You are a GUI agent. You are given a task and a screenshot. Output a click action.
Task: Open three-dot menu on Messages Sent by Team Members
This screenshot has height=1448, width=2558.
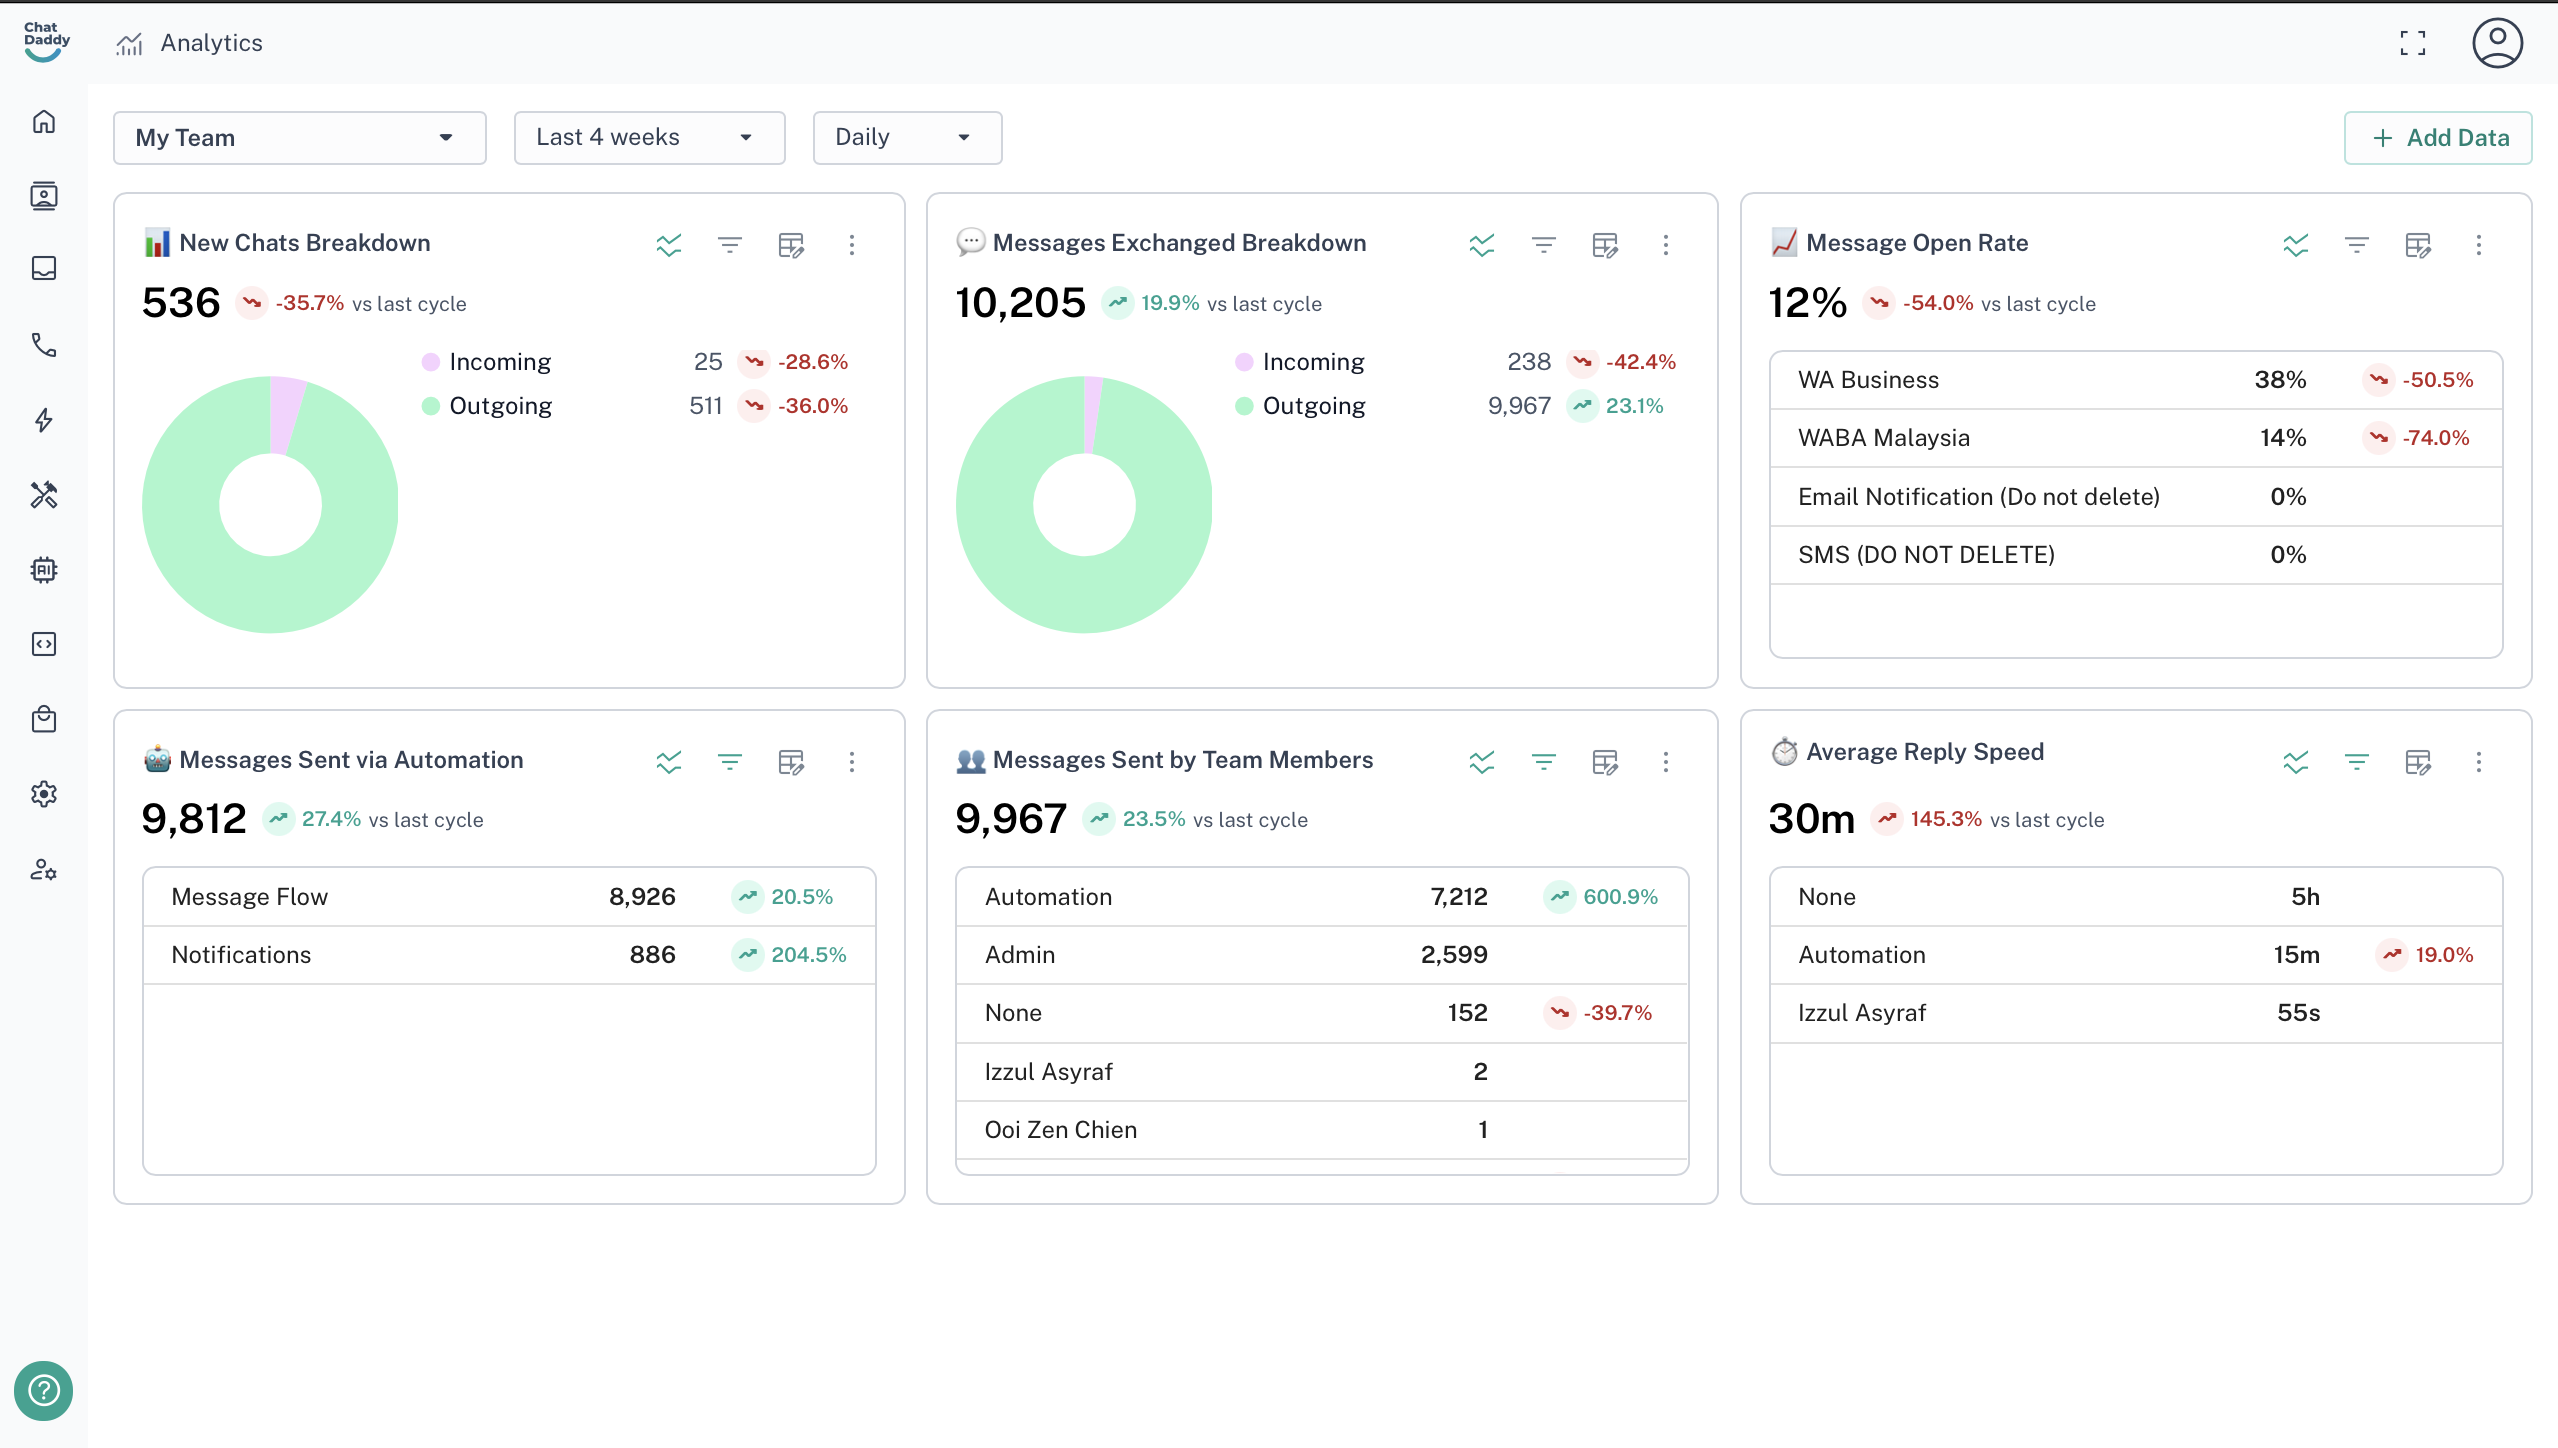[x=1666, y=762]
